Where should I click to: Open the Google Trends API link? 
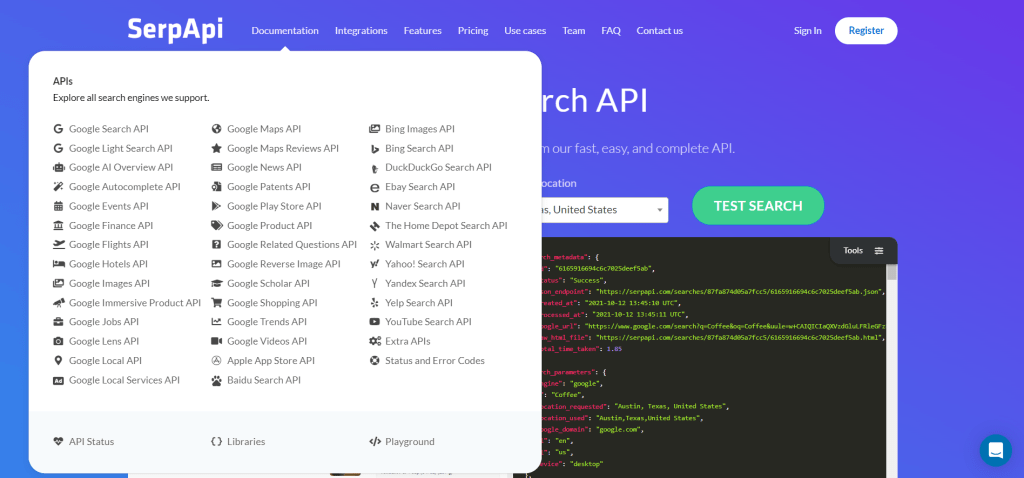[x=266, y=322]
